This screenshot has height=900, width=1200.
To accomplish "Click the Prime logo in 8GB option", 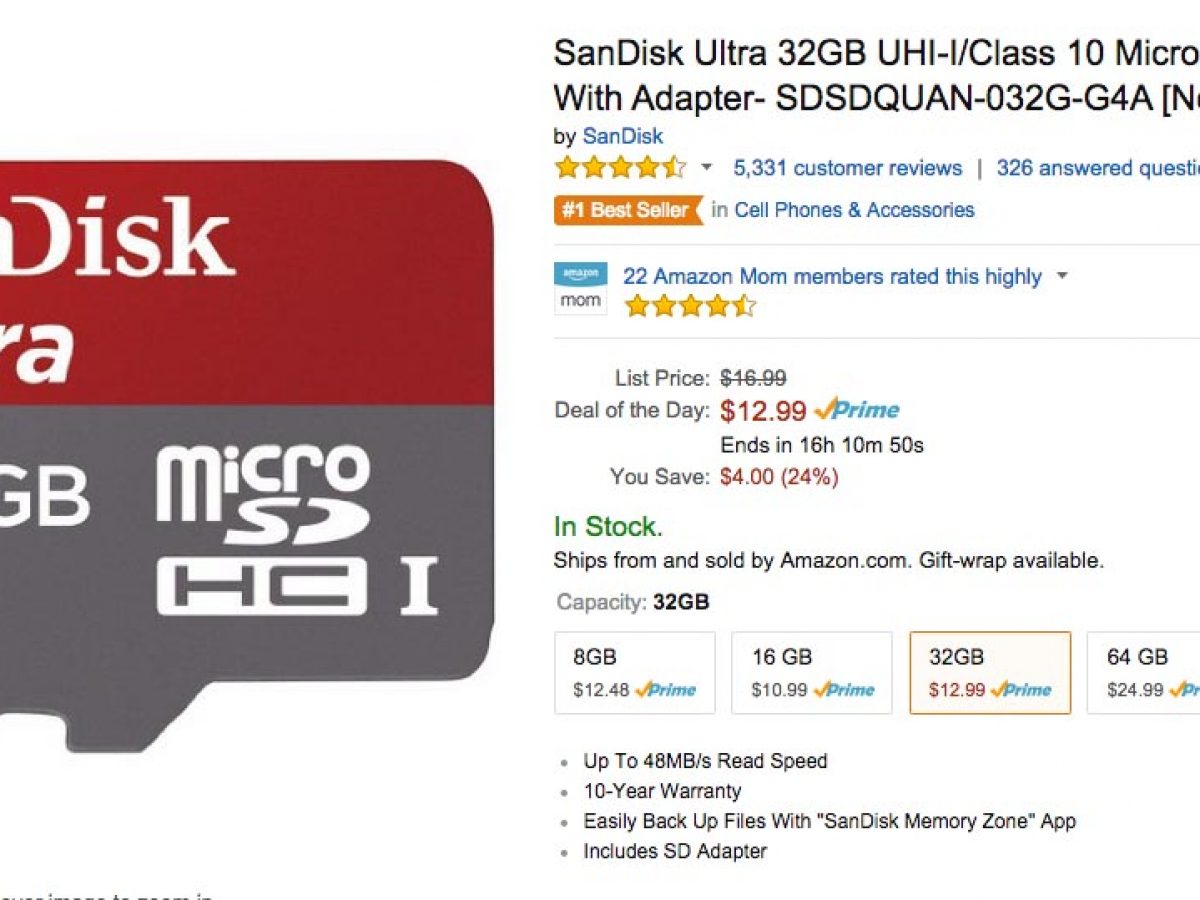I will point(666,690).
